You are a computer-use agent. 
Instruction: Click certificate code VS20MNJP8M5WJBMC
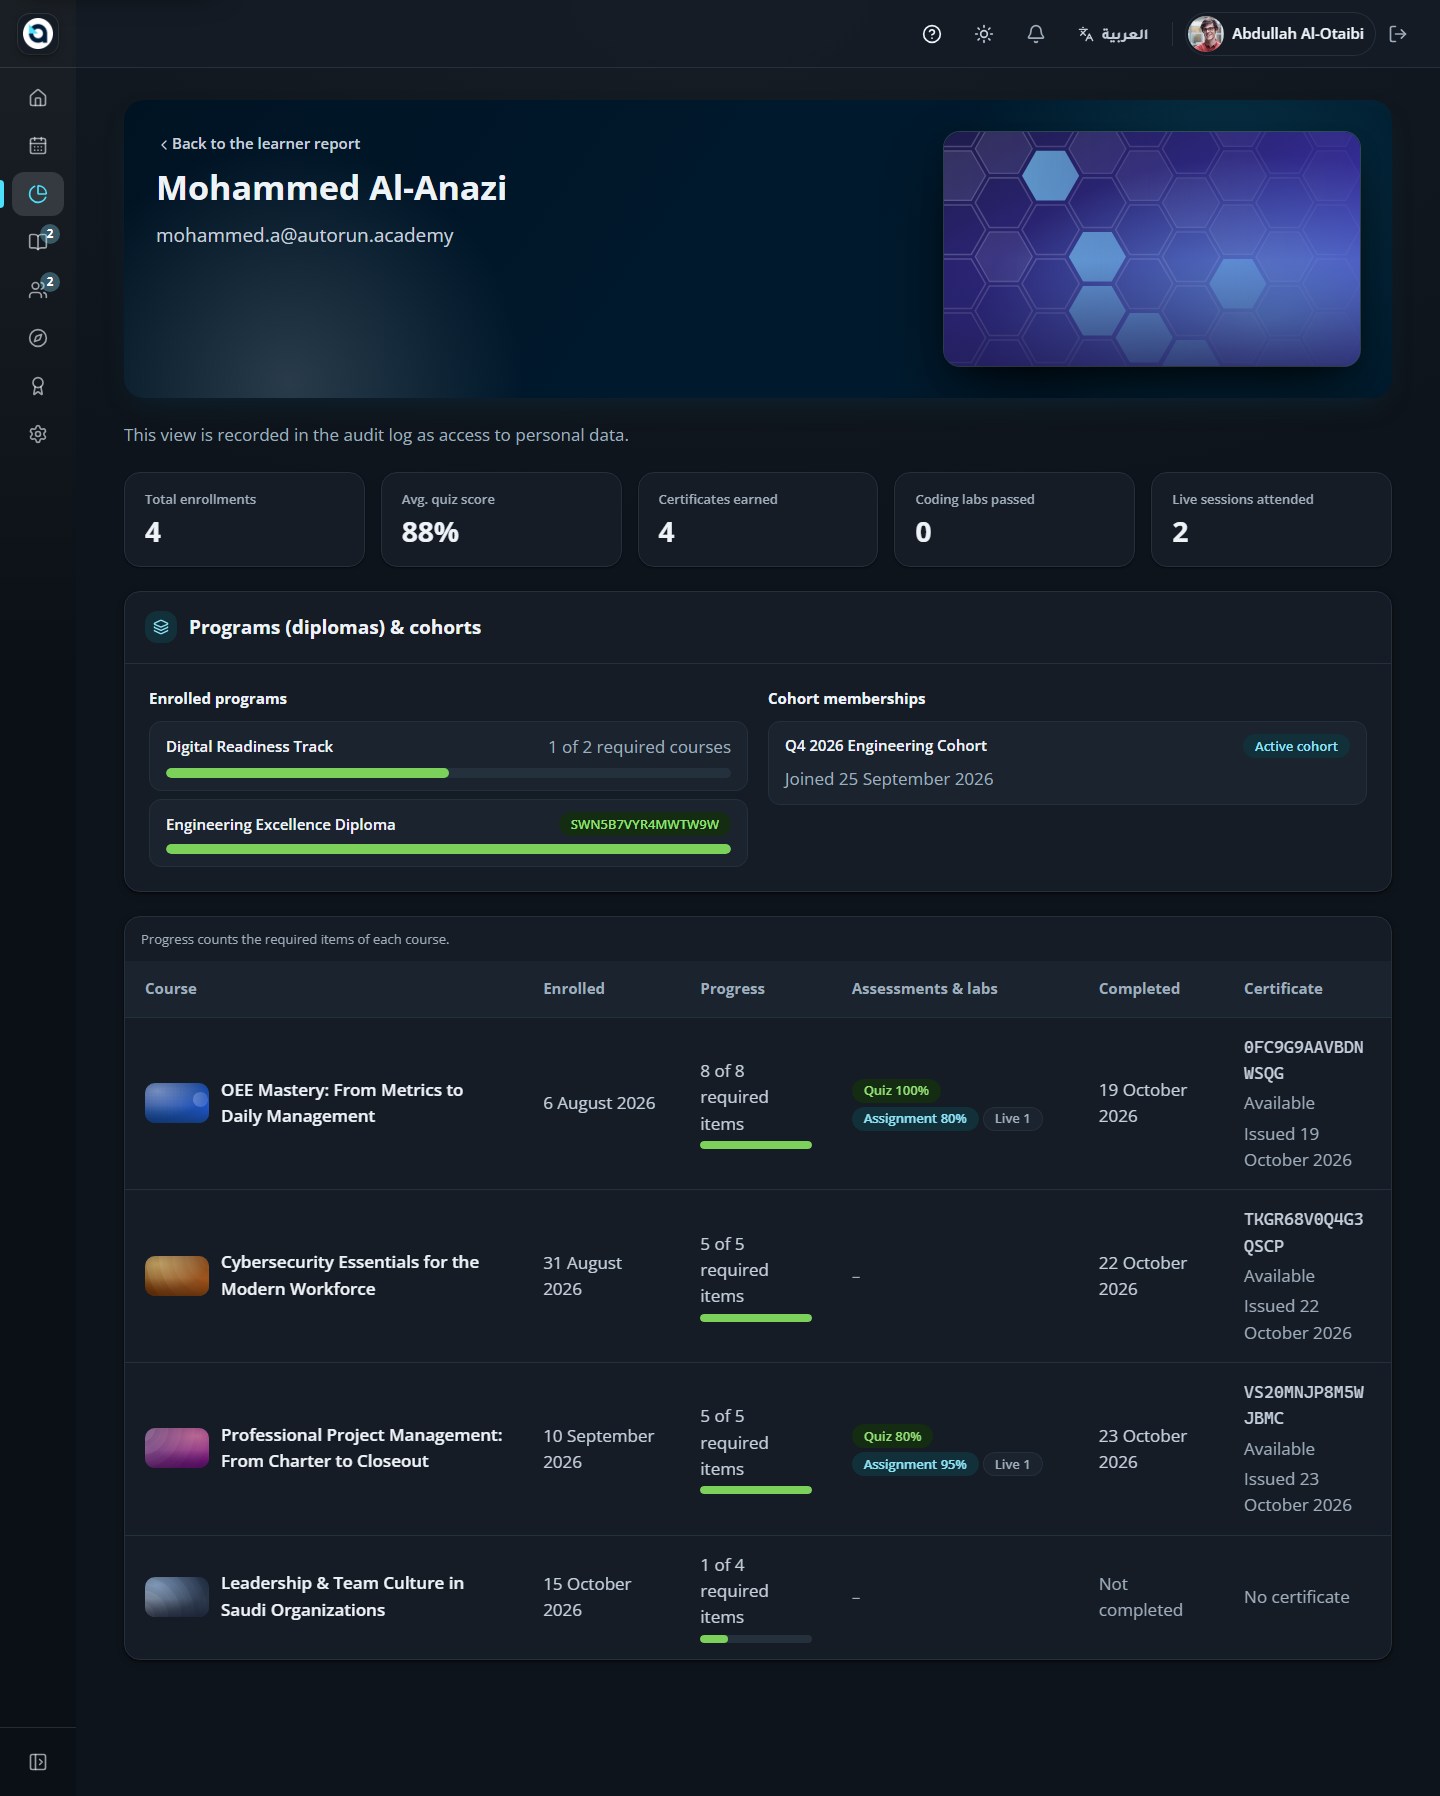pos(1303,1405)
